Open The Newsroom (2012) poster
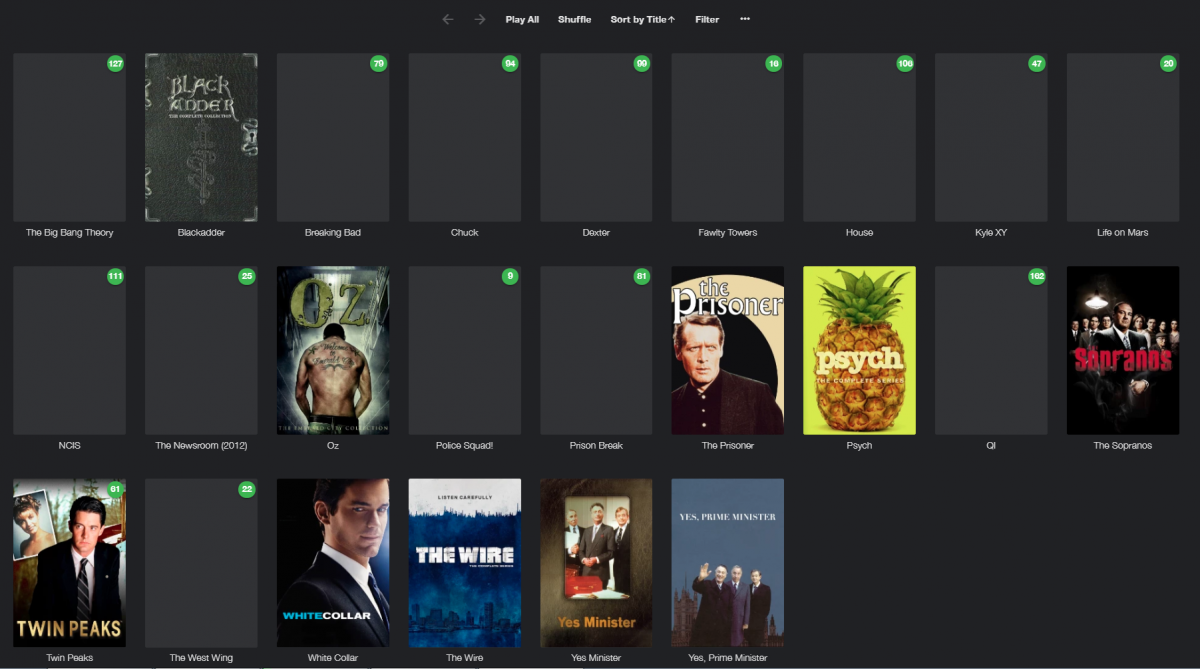This screenshot has height=669, width=1200. click(x=201, y=350)
